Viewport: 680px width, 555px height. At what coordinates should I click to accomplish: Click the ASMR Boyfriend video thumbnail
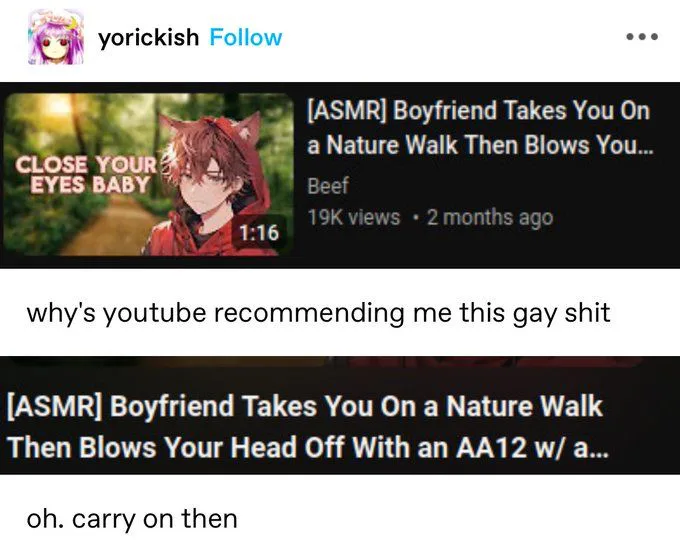pos(148,174)
